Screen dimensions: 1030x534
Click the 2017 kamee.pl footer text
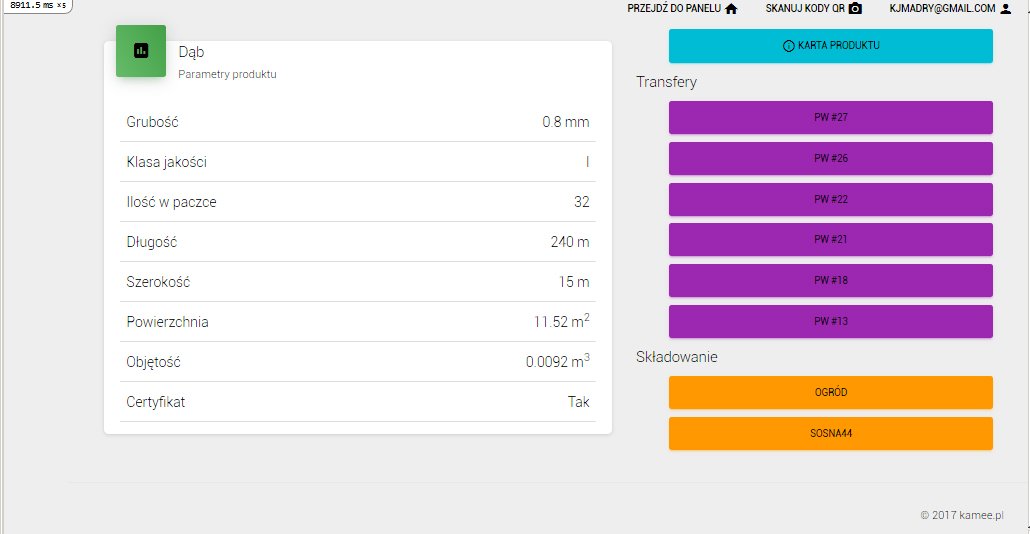click(960, 516)
